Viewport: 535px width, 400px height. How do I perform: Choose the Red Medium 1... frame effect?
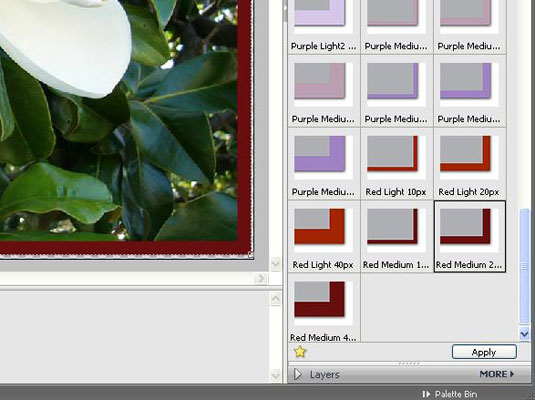click(396, 236)
